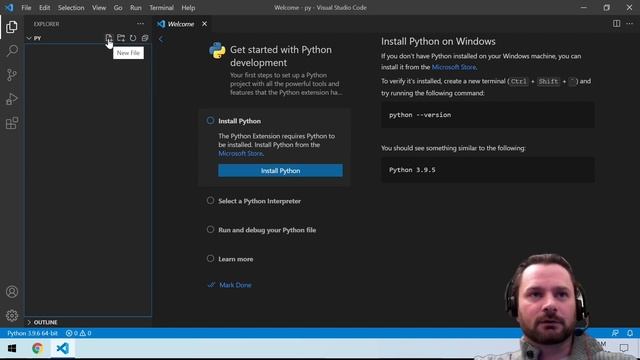Screen dimensions: 640x360
Task: Click Mark Done link
Action: (x=235, y=285)
